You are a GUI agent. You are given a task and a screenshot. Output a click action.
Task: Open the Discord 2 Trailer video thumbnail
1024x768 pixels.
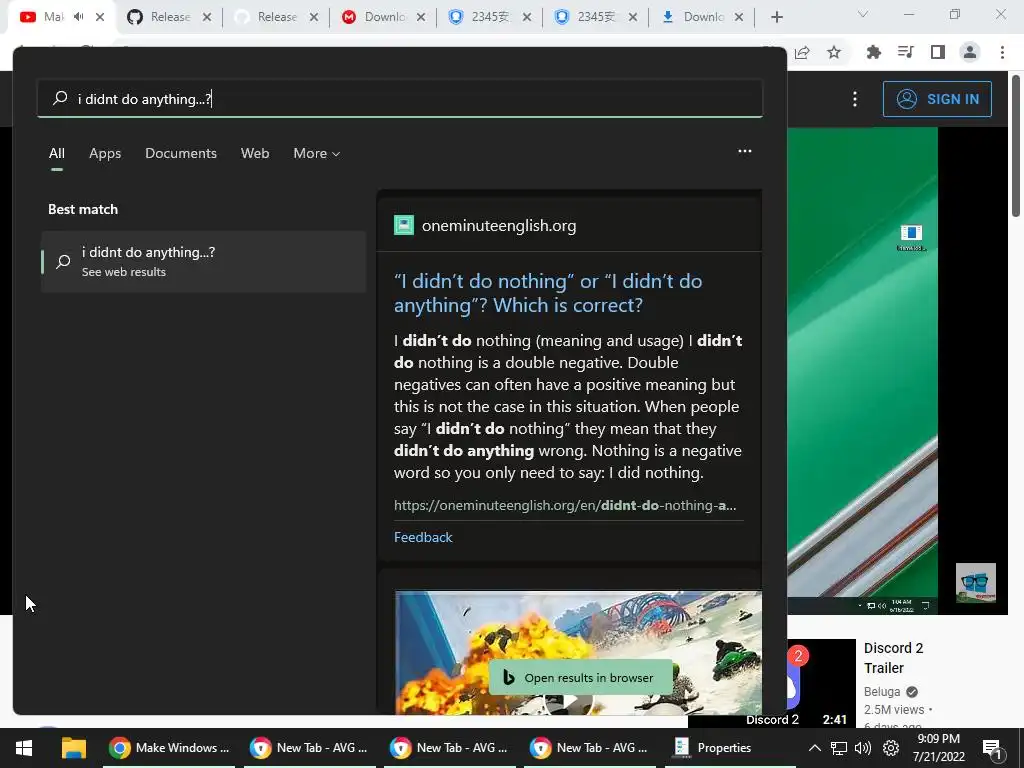click(820, 682)
